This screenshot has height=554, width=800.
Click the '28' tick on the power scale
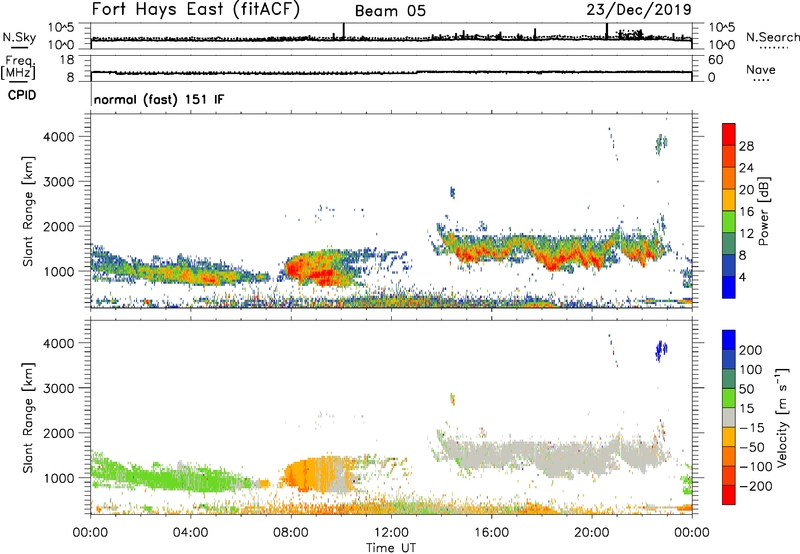(746, 146)
